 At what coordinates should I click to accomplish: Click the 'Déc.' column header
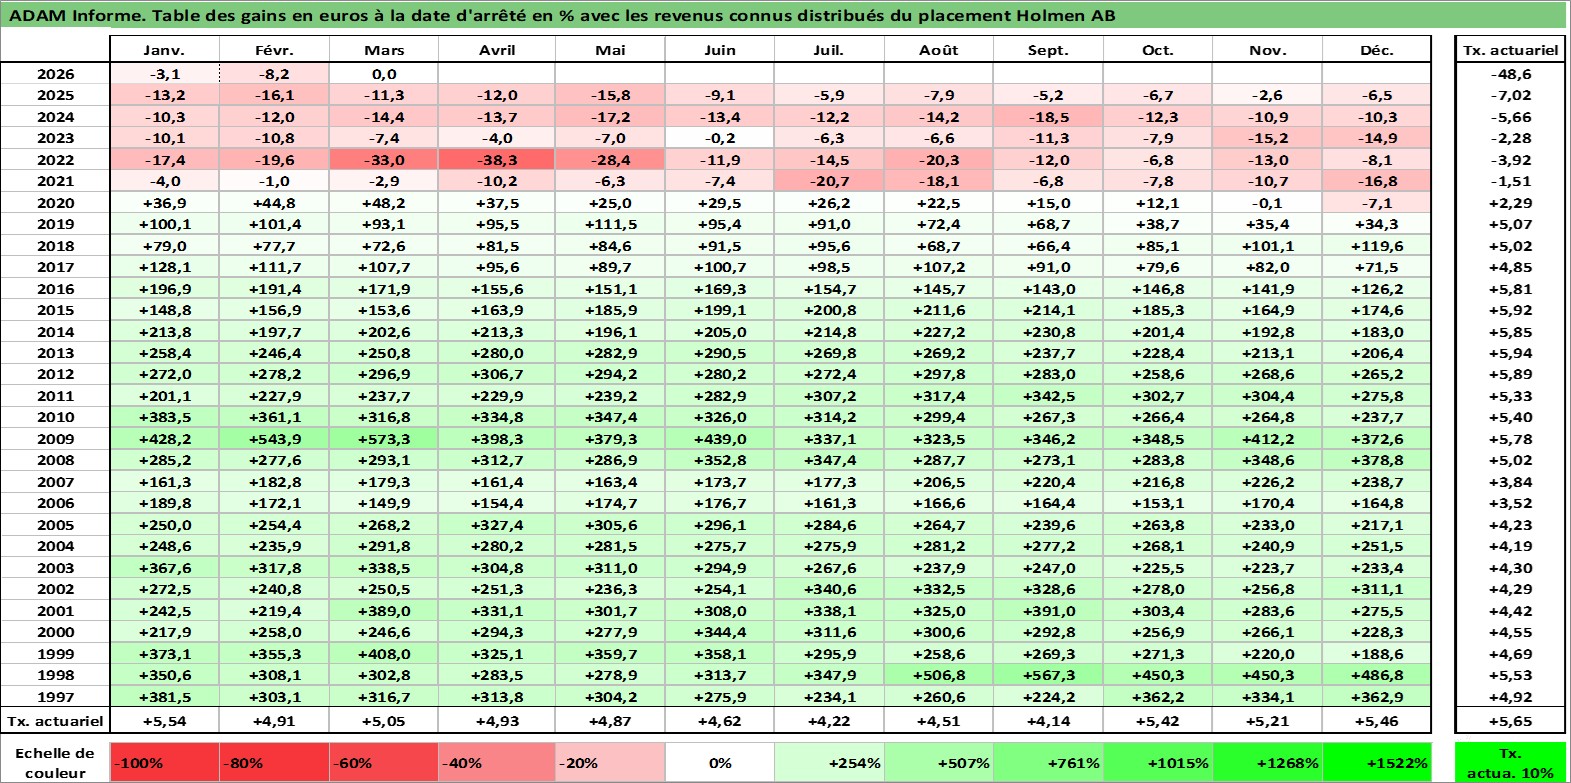point(1377,50)
